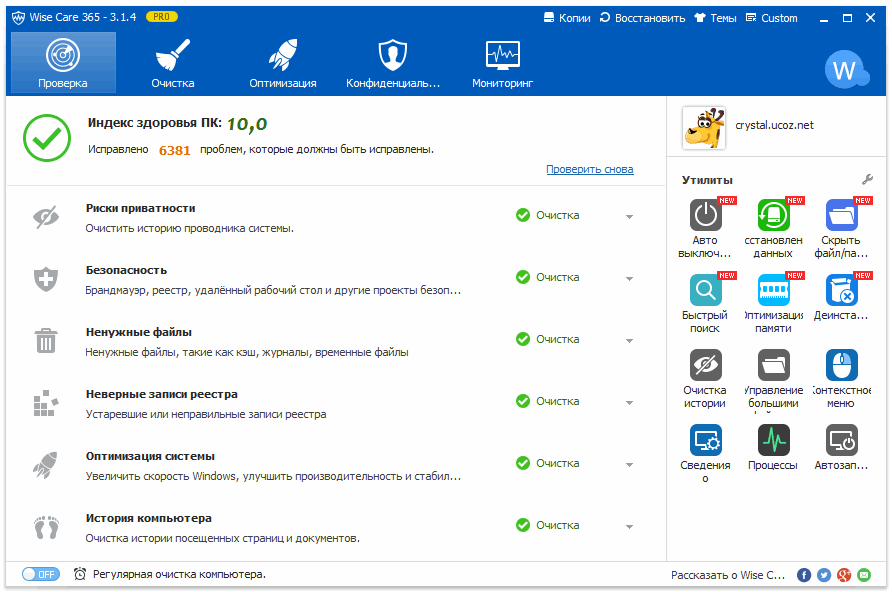Click the Рассказать о Wise C… text
892x592 pixels.
728,575
